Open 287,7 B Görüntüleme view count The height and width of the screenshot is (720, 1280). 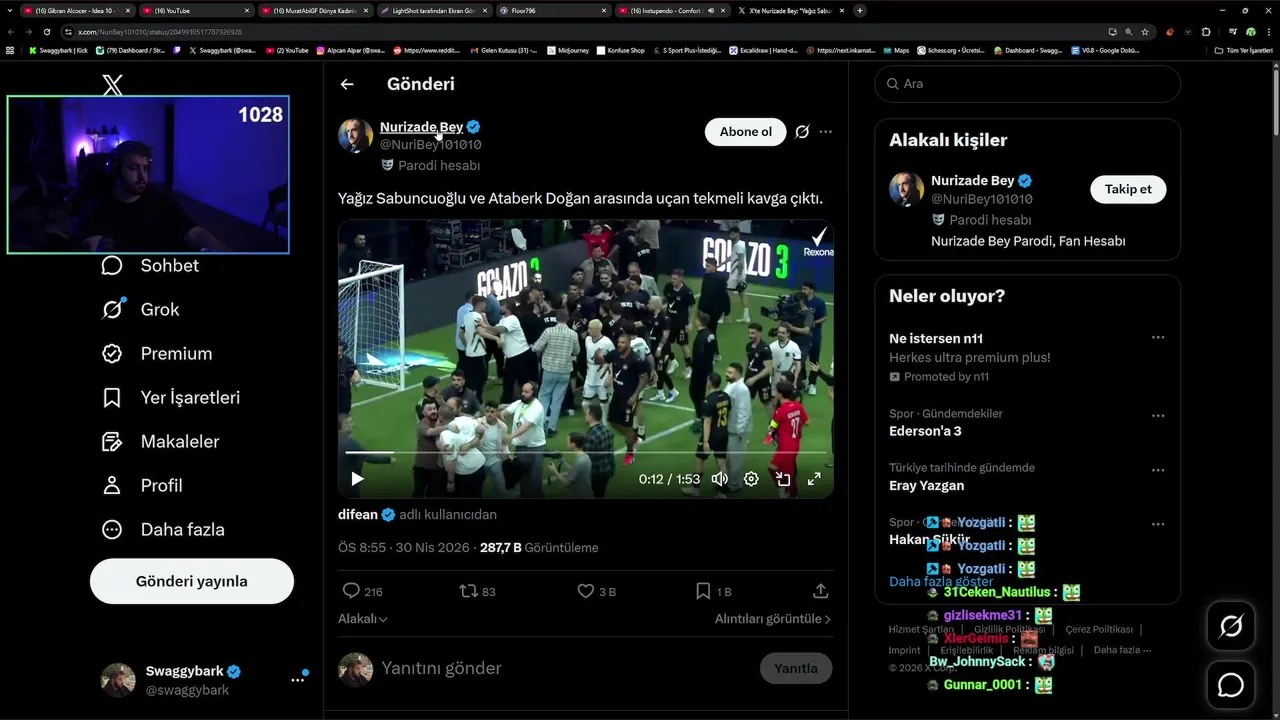pos(539,548)
